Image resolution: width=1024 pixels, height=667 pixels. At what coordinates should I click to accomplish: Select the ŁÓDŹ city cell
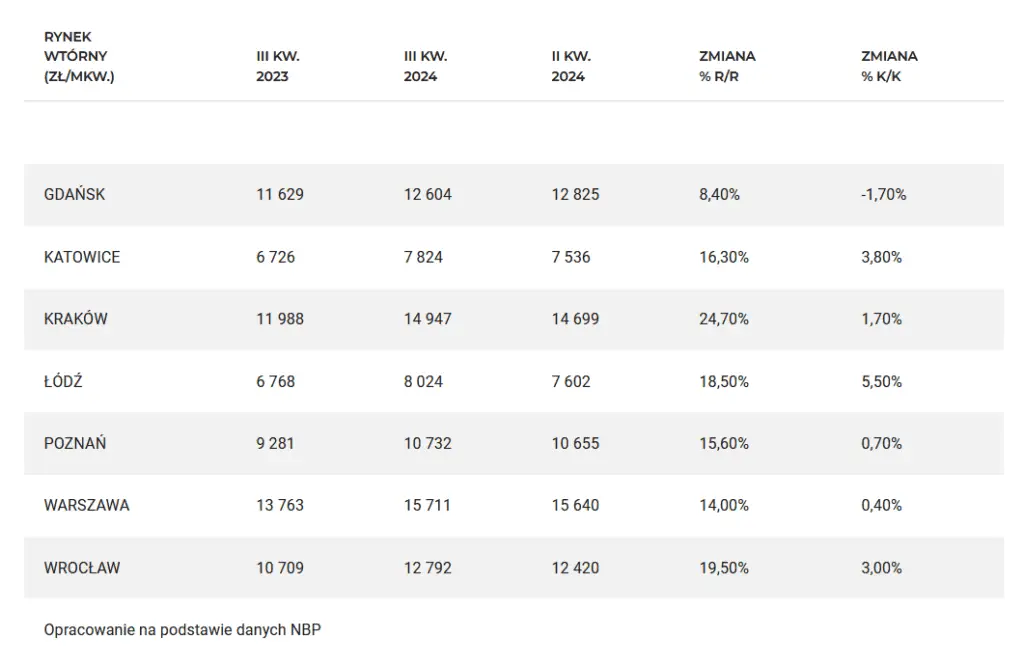click(x=63, y=381)
